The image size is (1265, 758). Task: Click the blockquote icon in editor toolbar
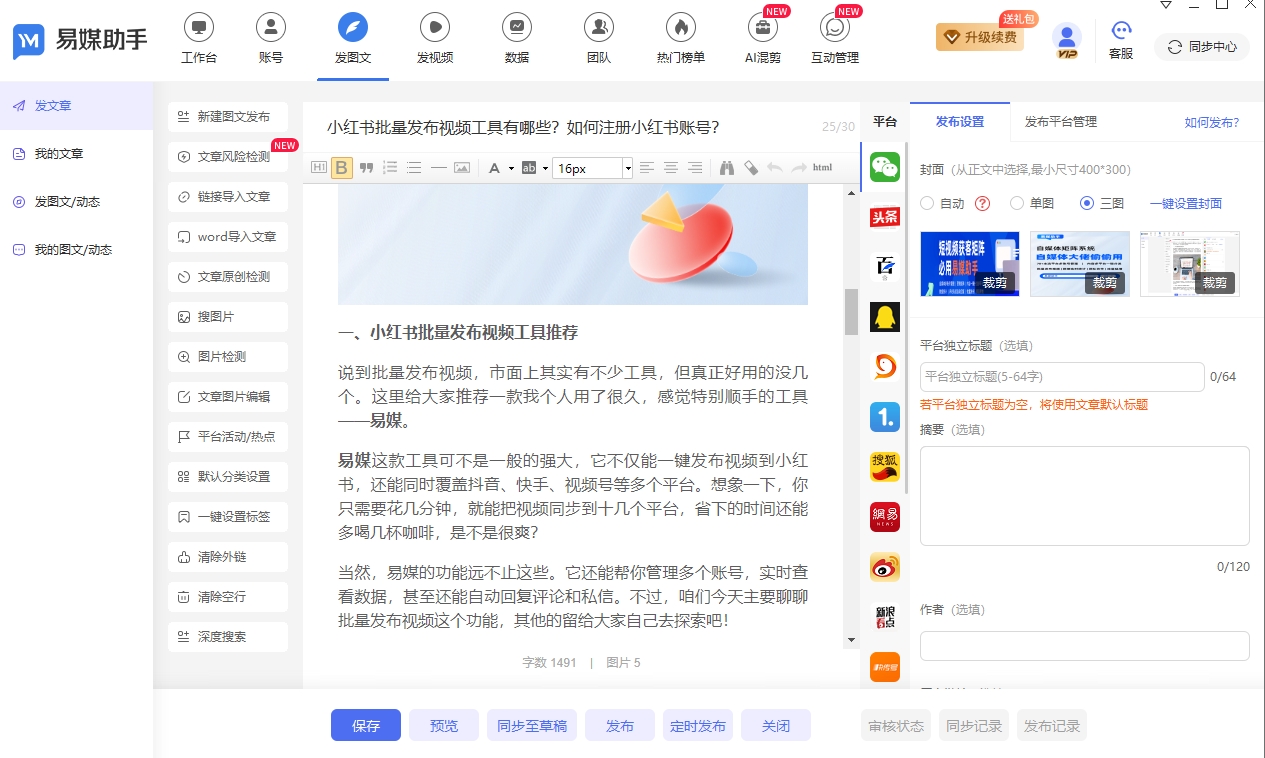point(366,168)
